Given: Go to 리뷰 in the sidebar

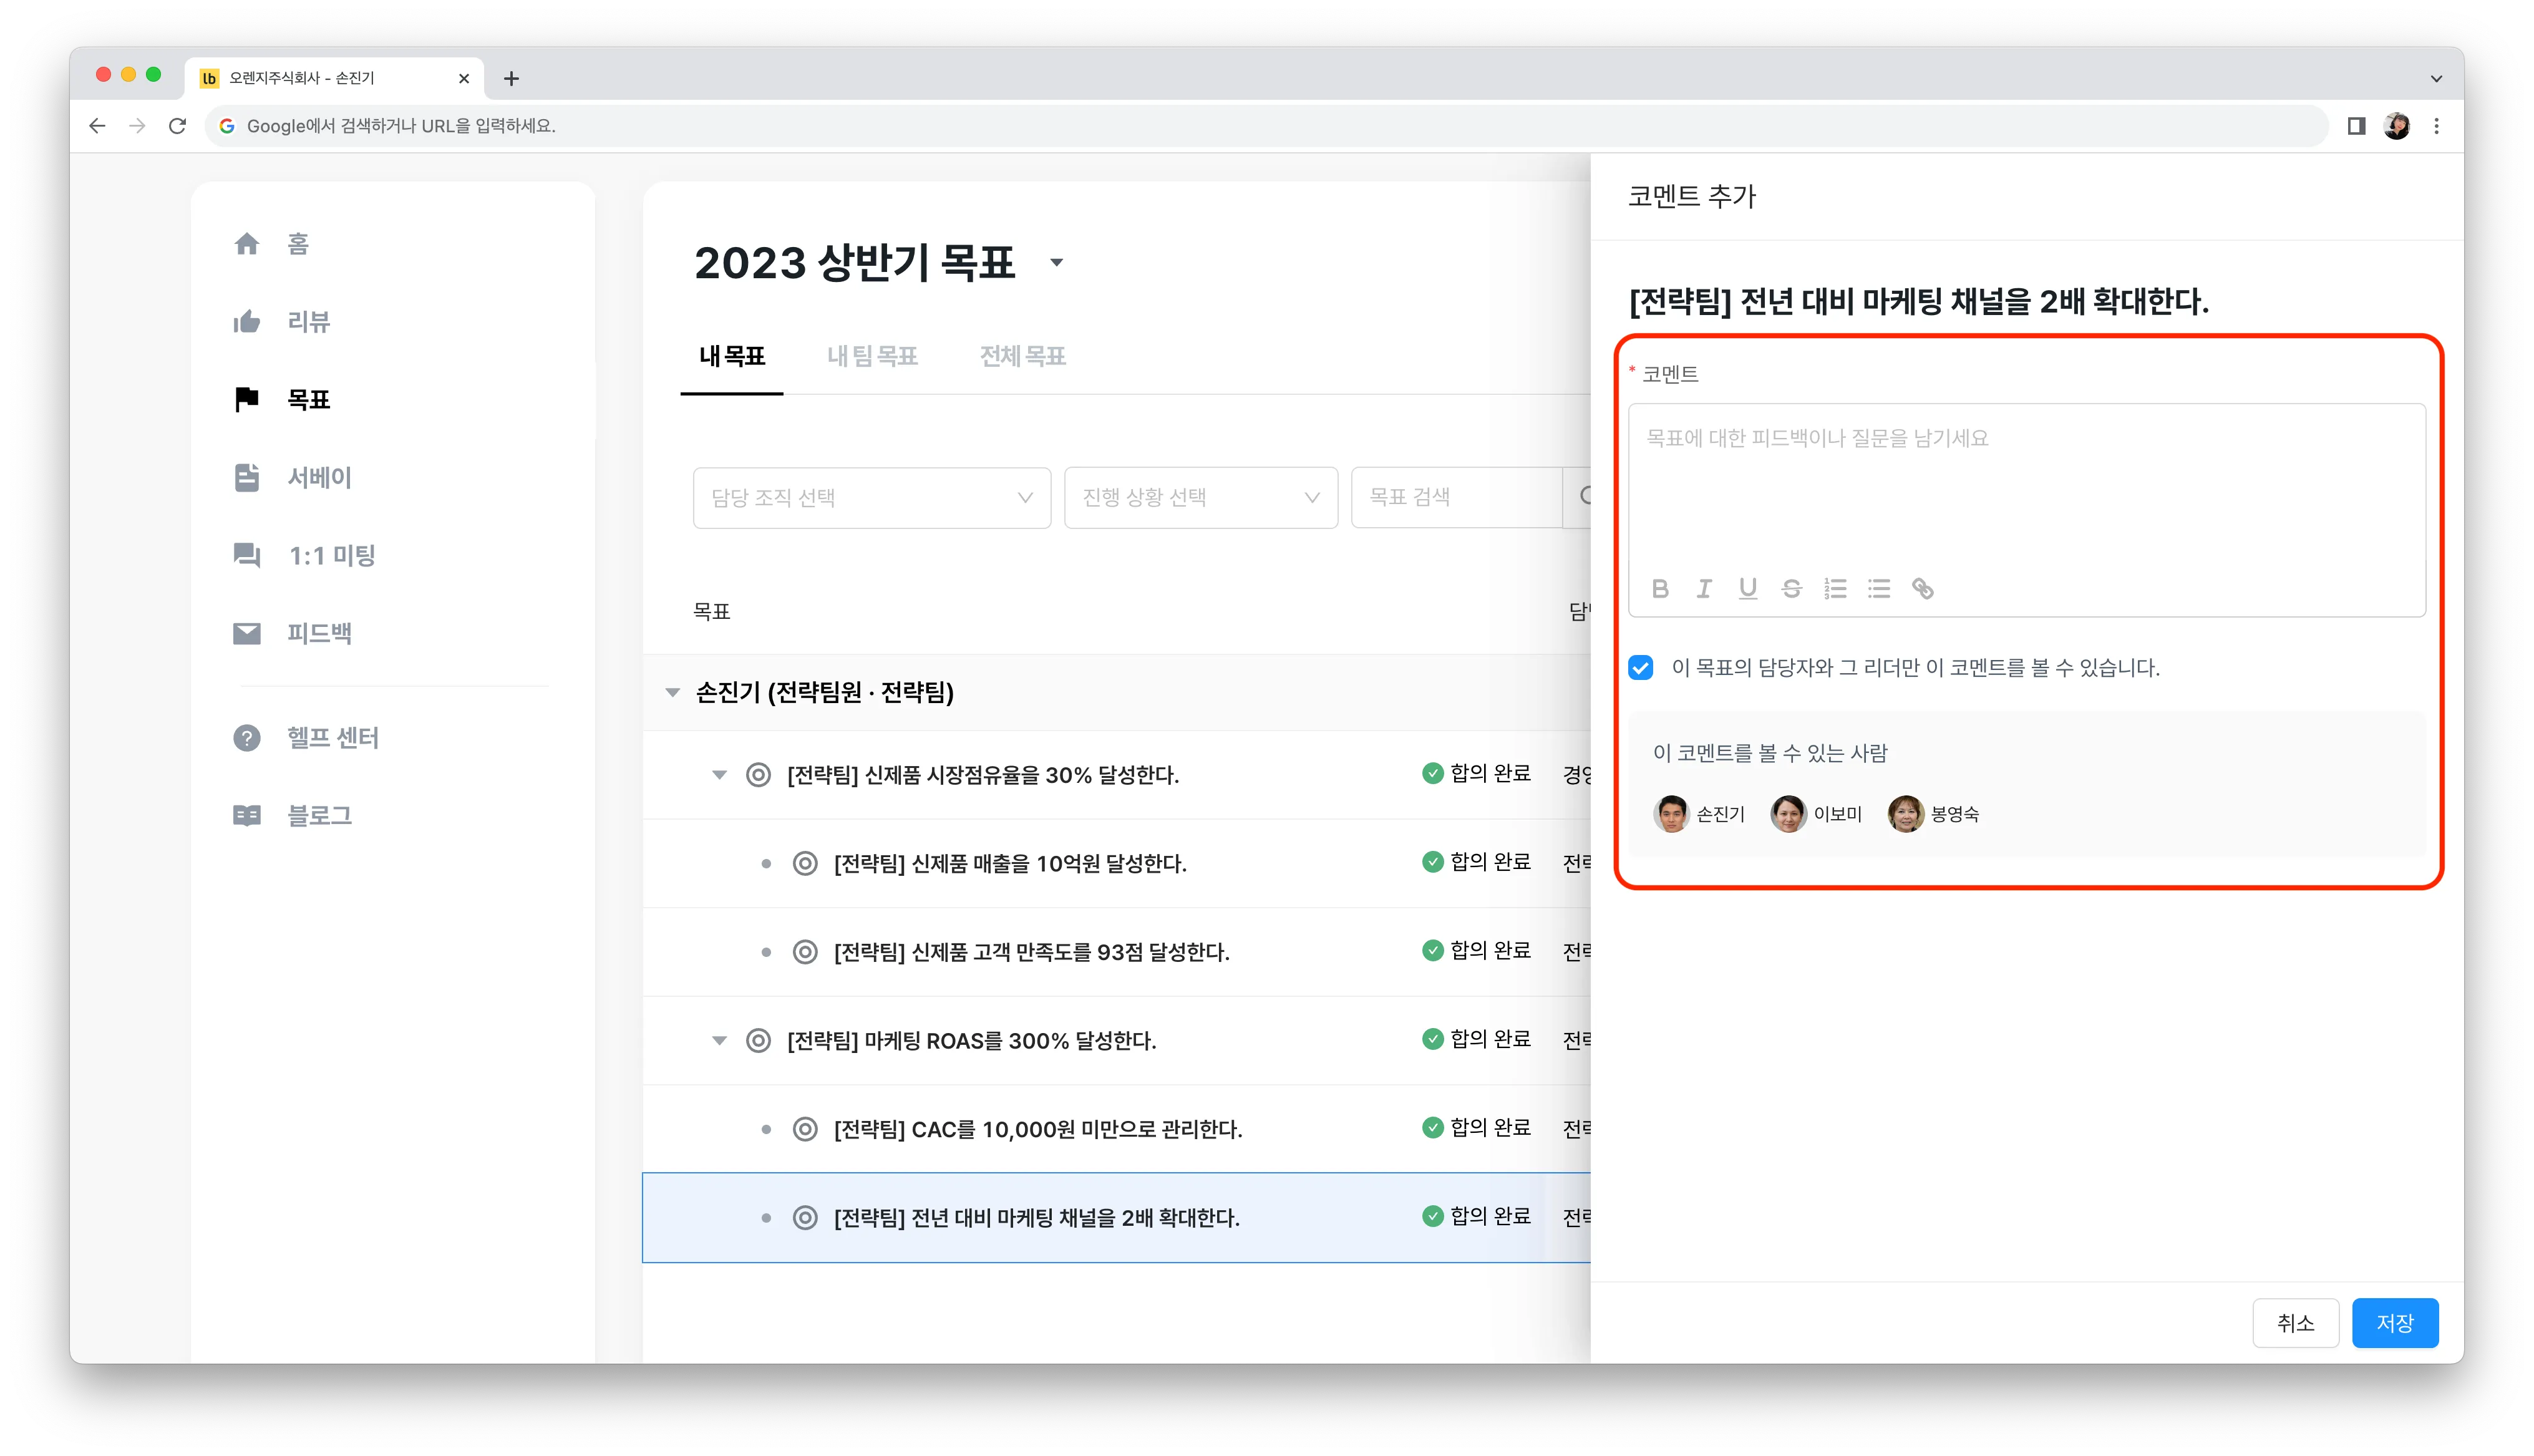Looking at the screenshot, I should click(308, 322).
